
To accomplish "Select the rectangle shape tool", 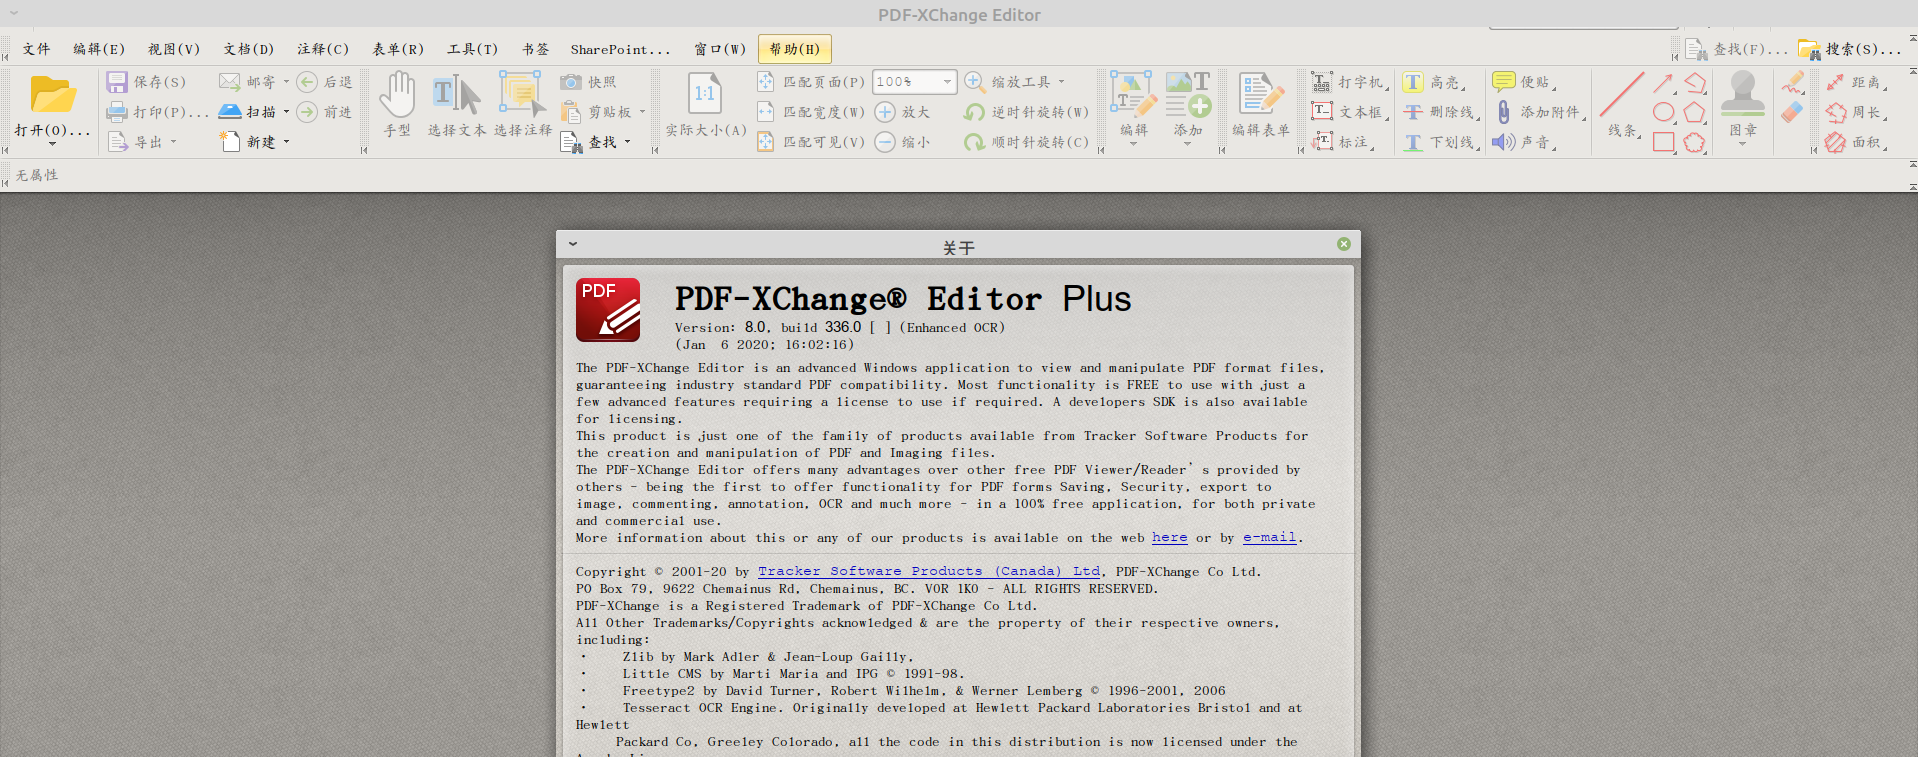I will pos(1664,142).
